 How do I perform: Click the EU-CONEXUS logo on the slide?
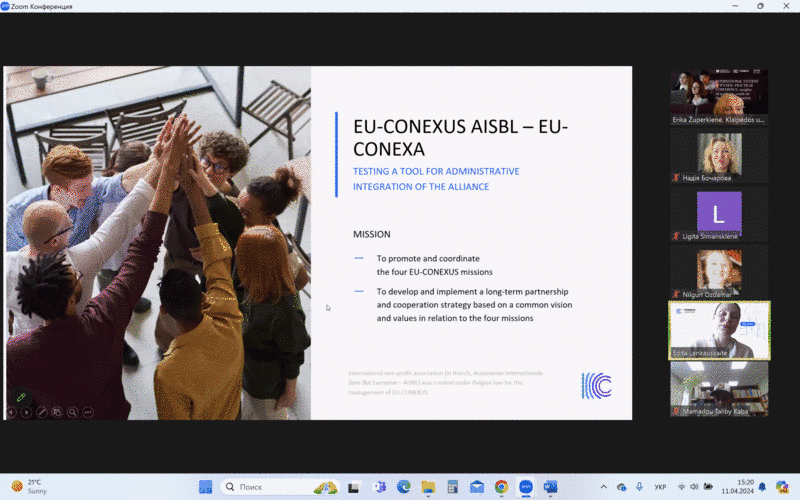pos(596,386)
